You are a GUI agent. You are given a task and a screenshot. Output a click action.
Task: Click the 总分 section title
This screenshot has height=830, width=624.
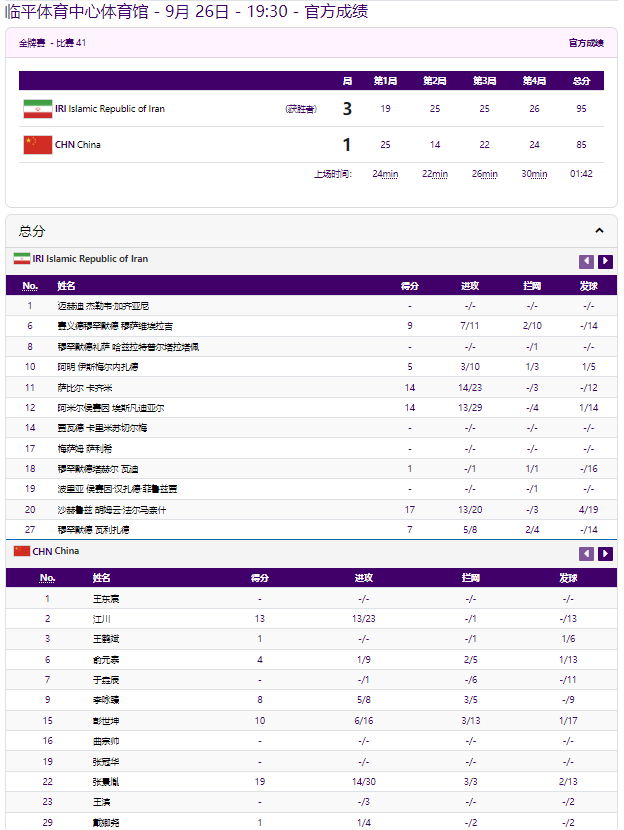[x=32, y=231]
